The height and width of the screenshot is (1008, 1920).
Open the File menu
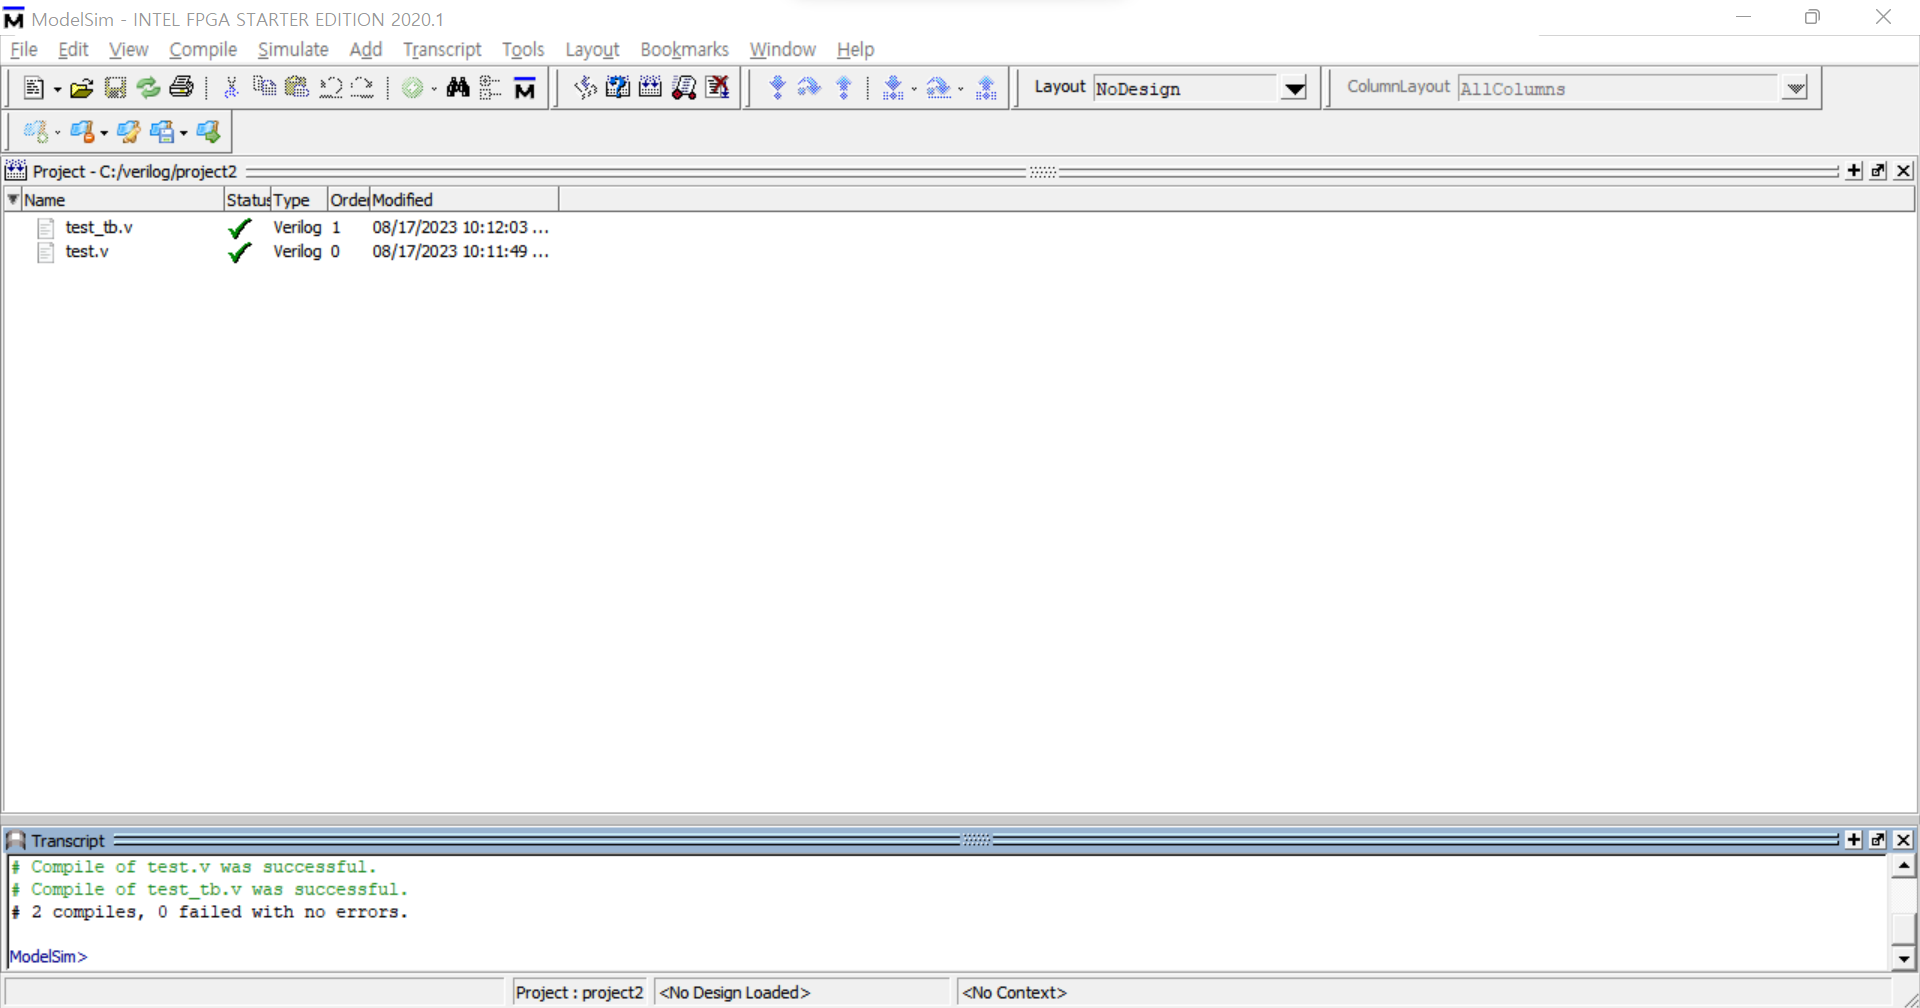pyautogui.click(x=24, y=49)
